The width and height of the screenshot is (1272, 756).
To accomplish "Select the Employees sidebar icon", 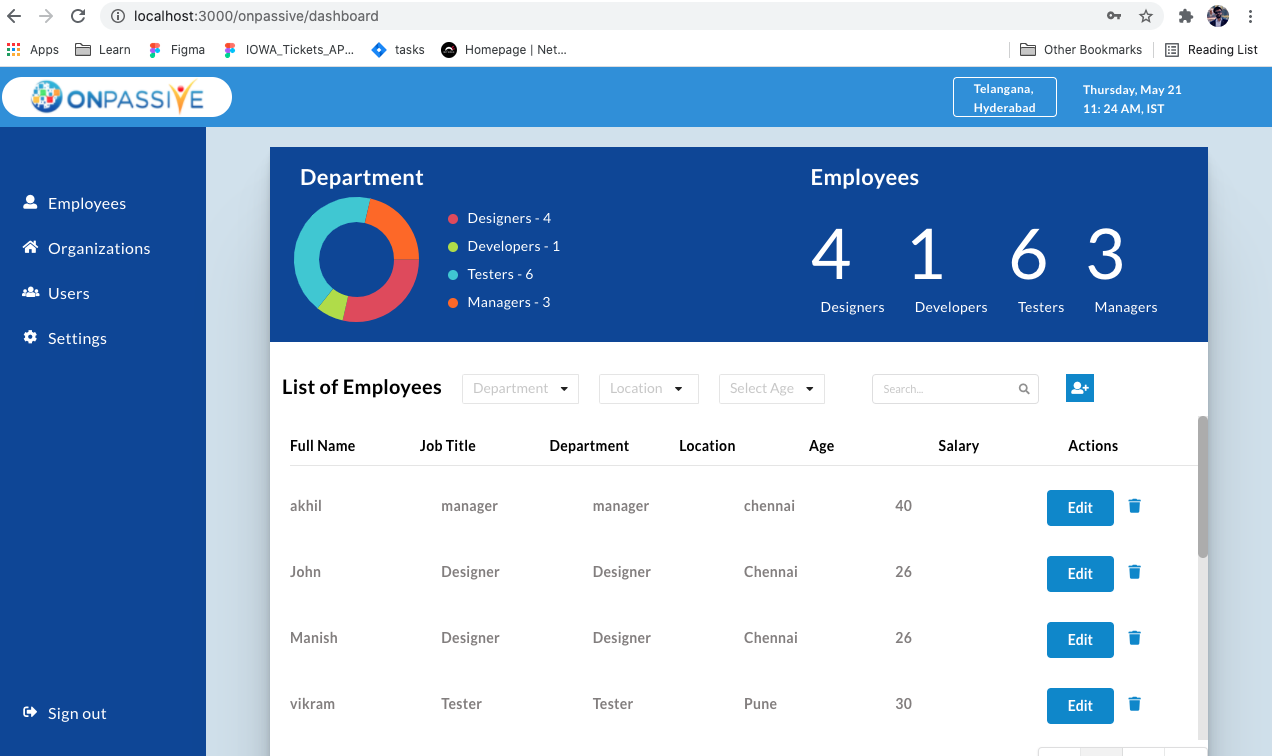I will click(29, 201).
